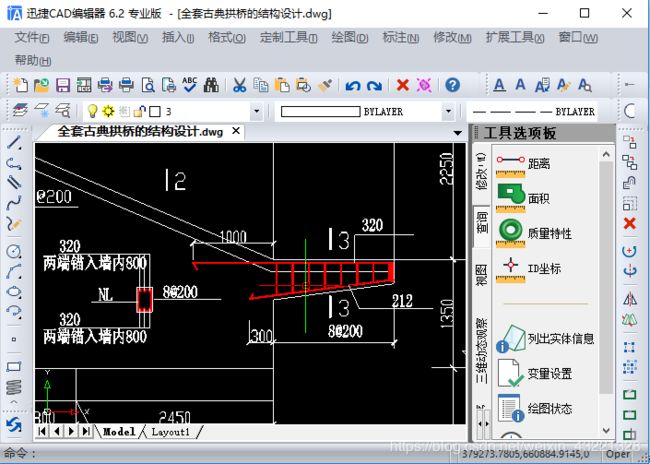Open 质量特性 mass properties tool
The height and width of the screenshot is (464, 650).
pos(533,233)
